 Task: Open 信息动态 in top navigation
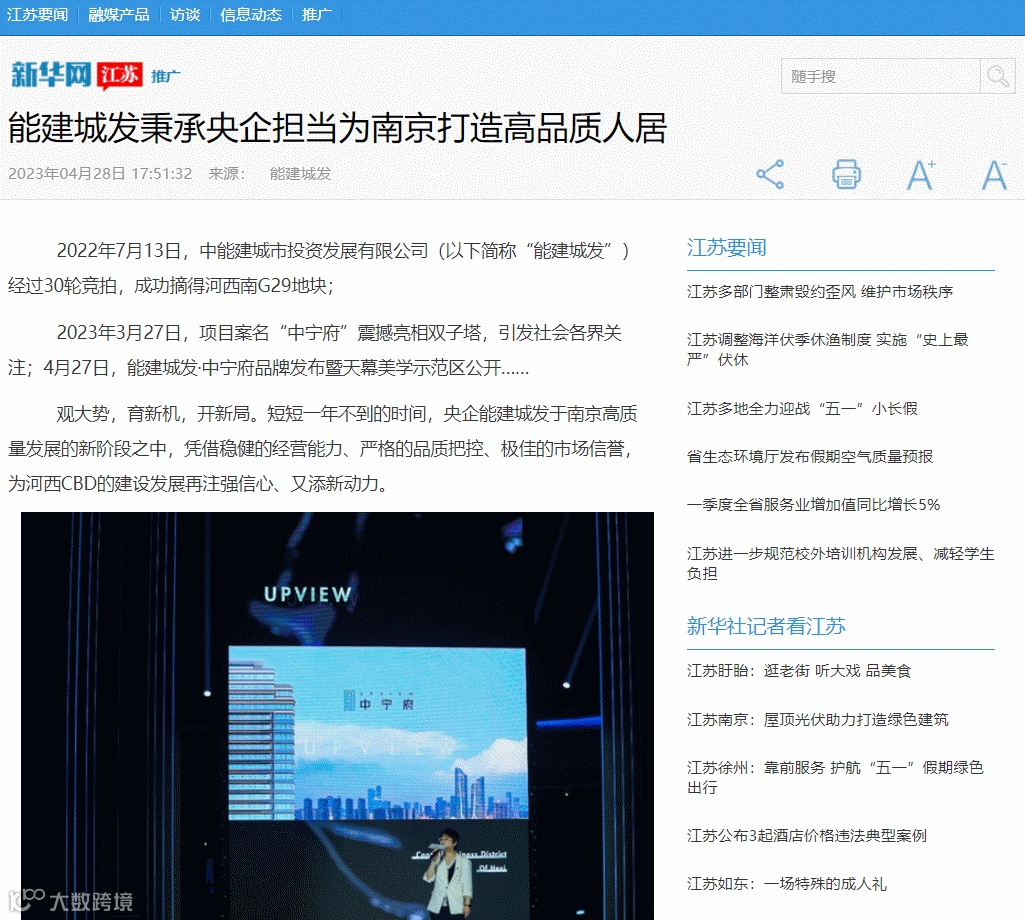251,14
